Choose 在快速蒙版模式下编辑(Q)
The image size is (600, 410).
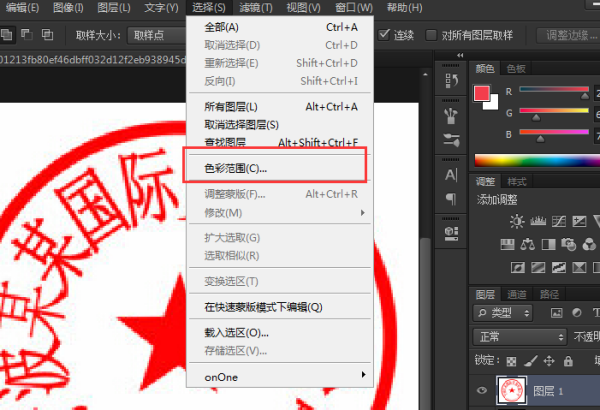pos(280,307)
